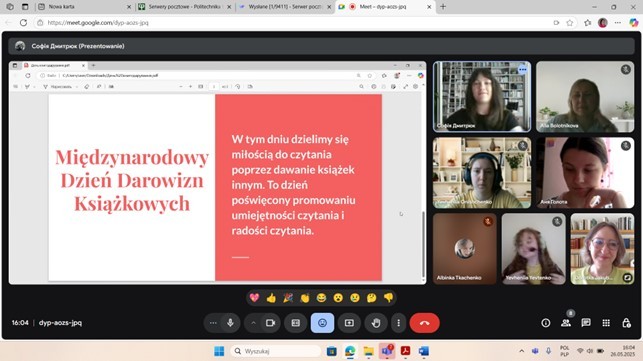Open Adobe Acrobat from the taskbar
The height and width of the screenshot is (361, 643).
coord(405,351)
